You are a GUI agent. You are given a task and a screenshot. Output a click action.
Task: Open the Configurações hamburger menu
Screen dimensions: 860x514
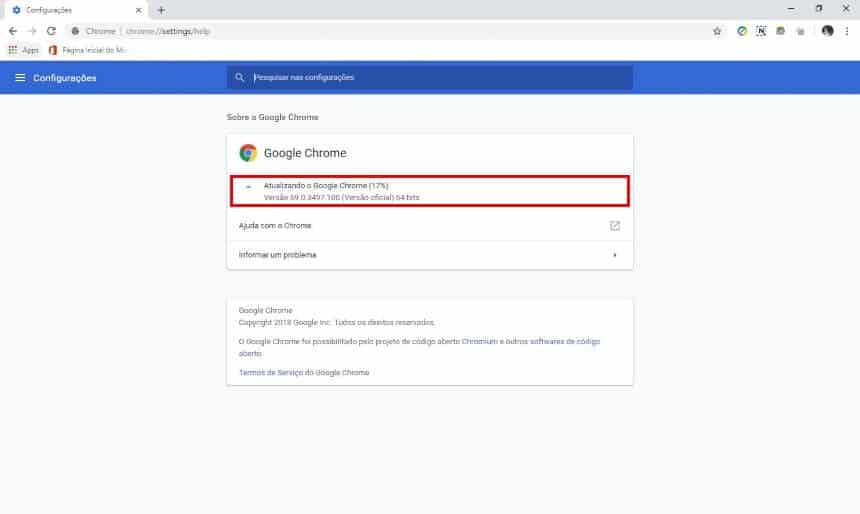tap(20, 78)
